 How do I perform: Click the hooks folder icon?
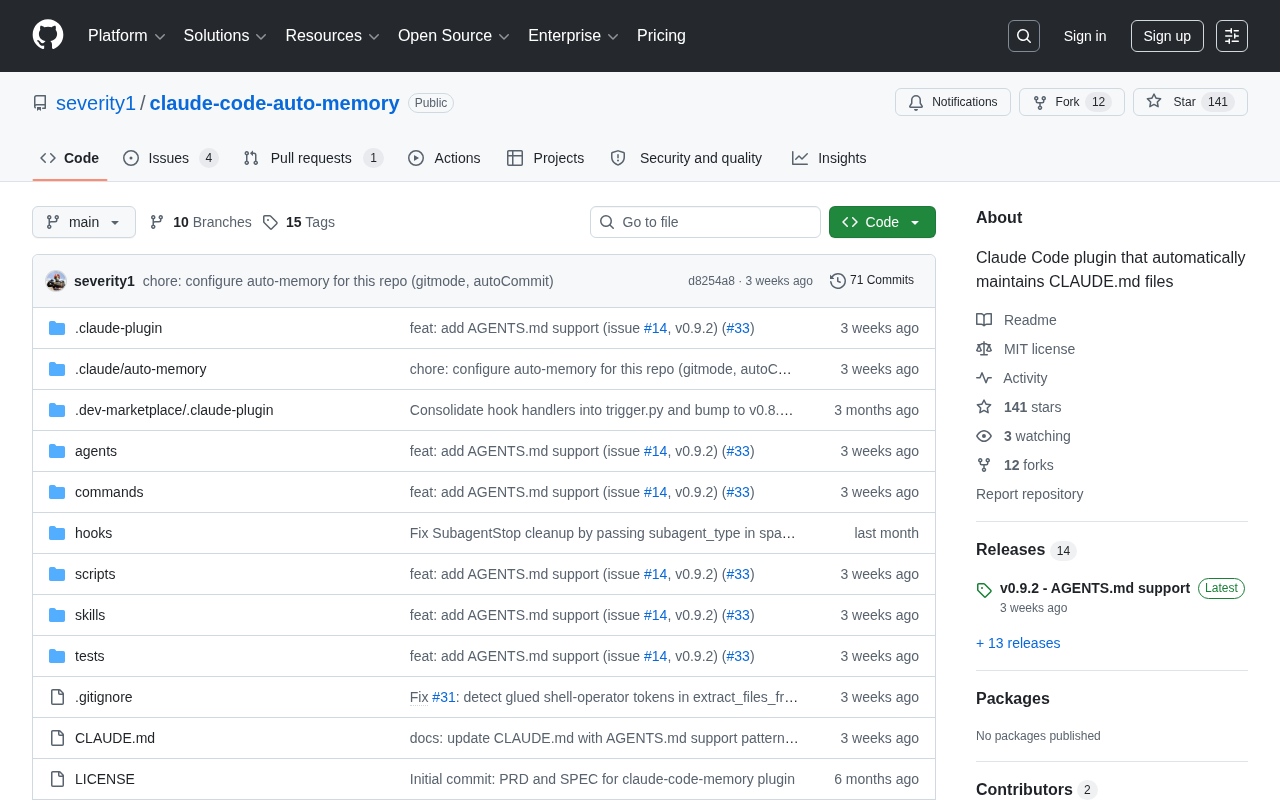point(57,533)
